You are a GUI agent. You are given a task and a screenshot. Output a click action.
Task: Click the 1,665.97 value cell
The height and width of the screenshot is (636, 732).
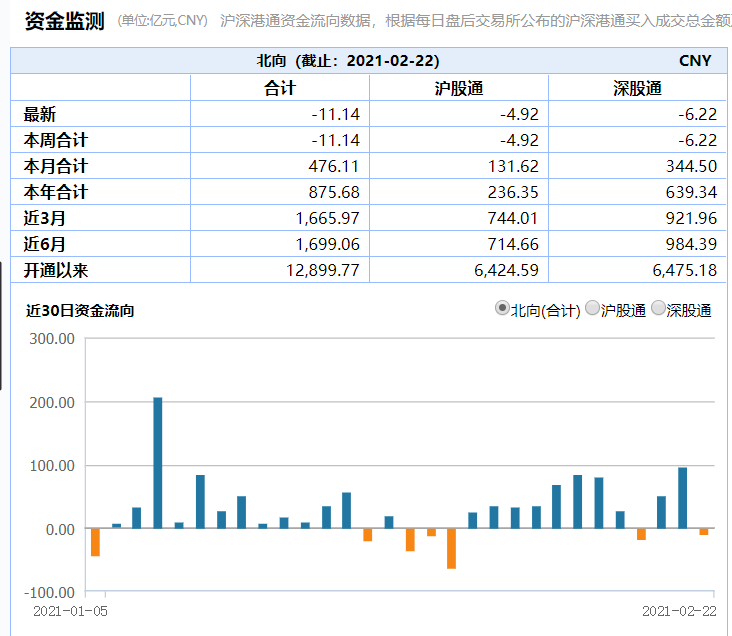click(x=280, y=218)
